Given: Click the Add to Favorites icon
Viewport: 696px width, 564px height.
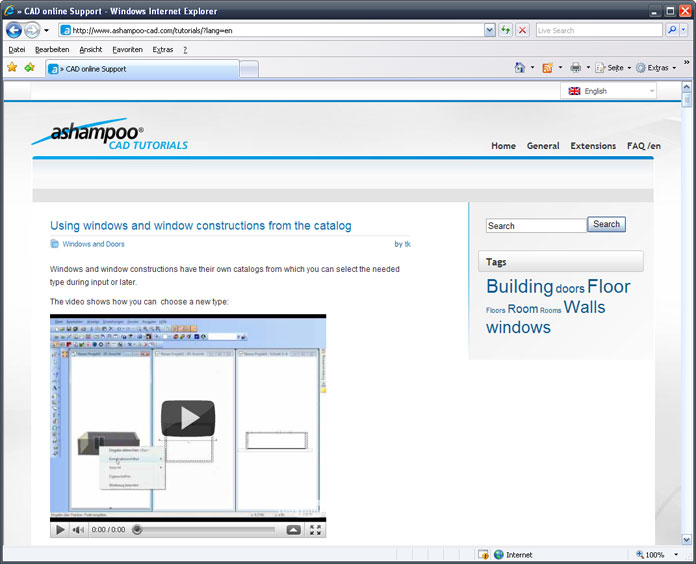Looking at the screenshot, I should [30, 67].
